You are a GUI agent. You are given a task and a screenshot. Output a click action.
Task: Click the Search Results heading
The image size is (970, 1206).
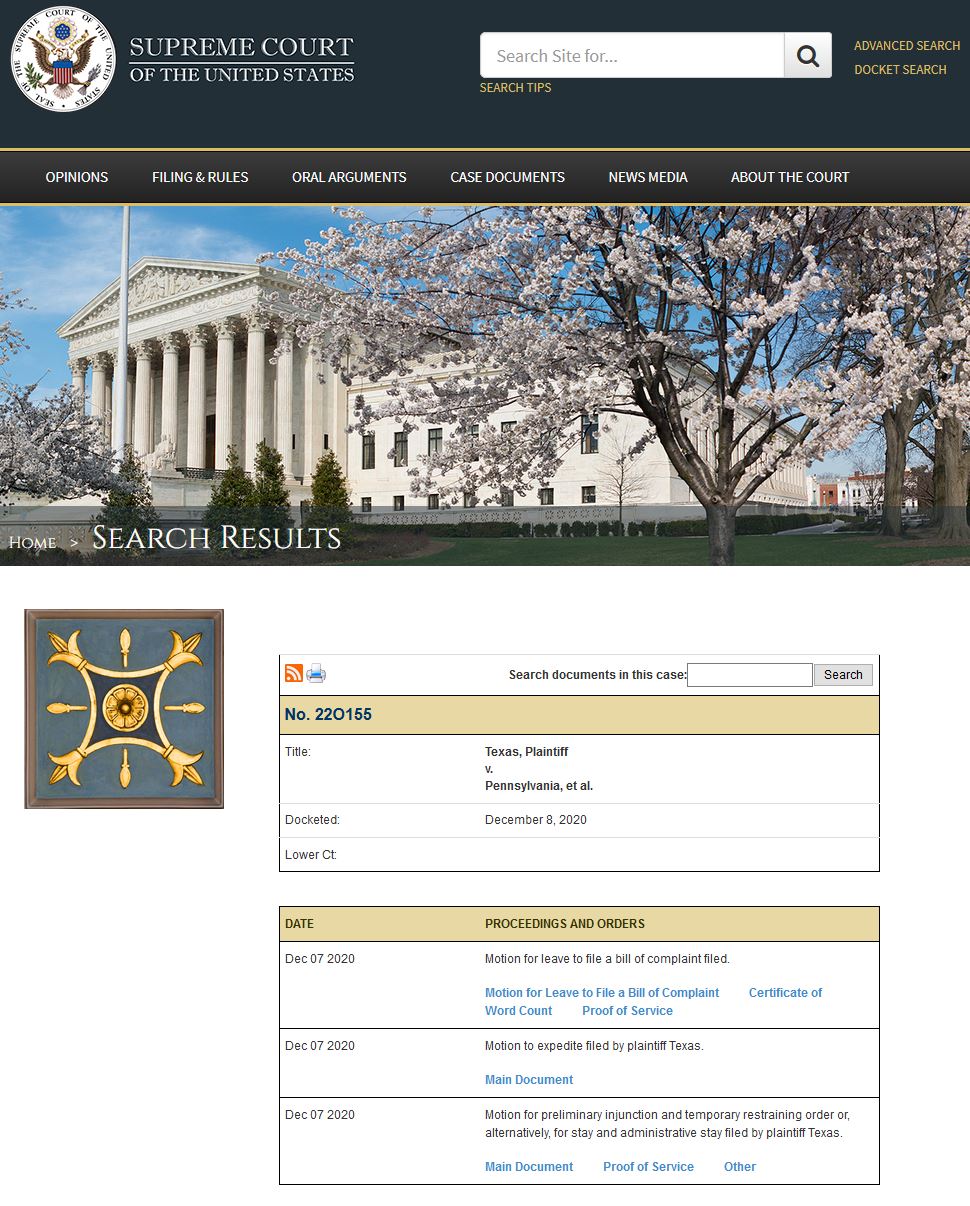point(217,538)
